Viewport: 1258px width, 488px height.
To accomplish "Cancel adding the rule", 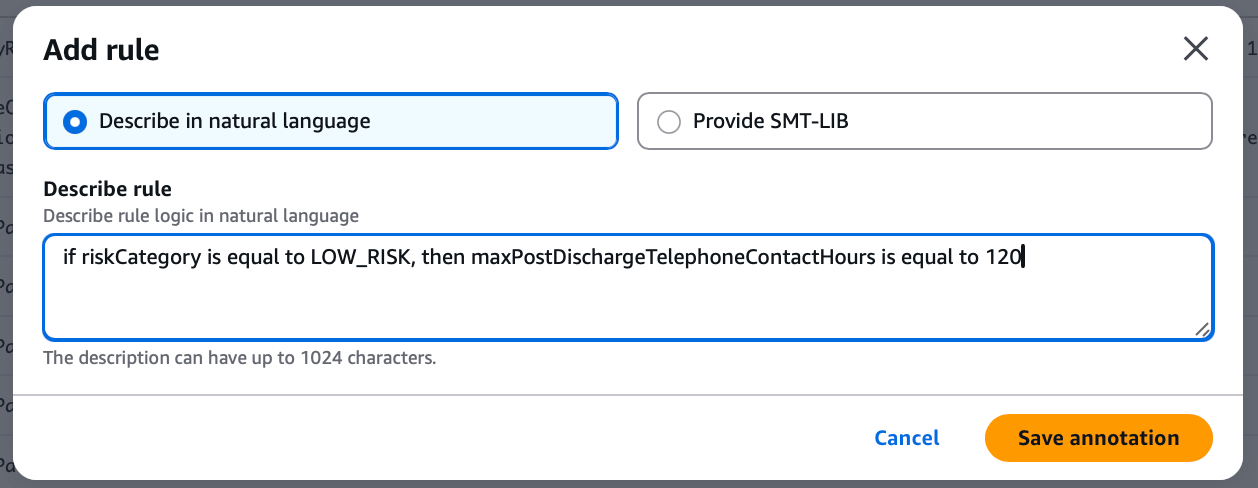I will click(x=906, y=438).
